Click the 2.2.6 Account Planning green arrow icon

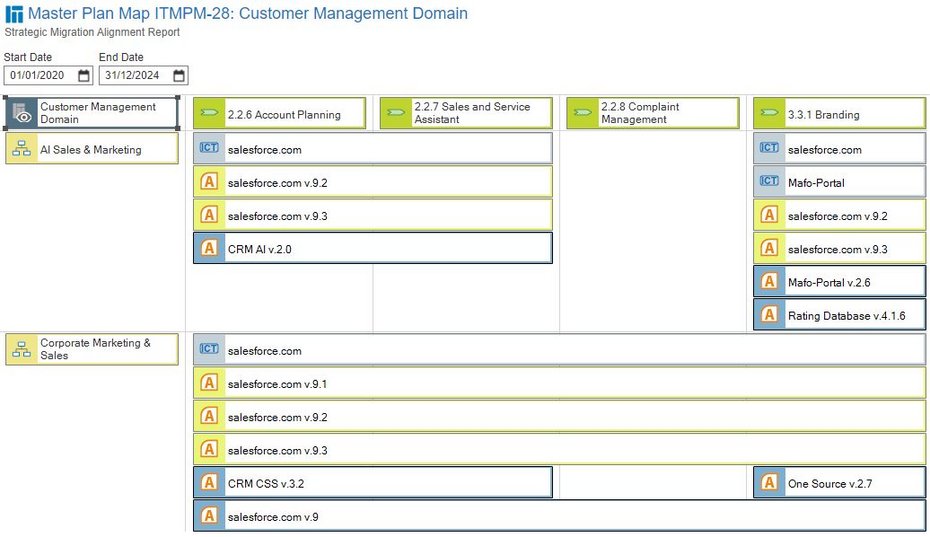(209, 113)
